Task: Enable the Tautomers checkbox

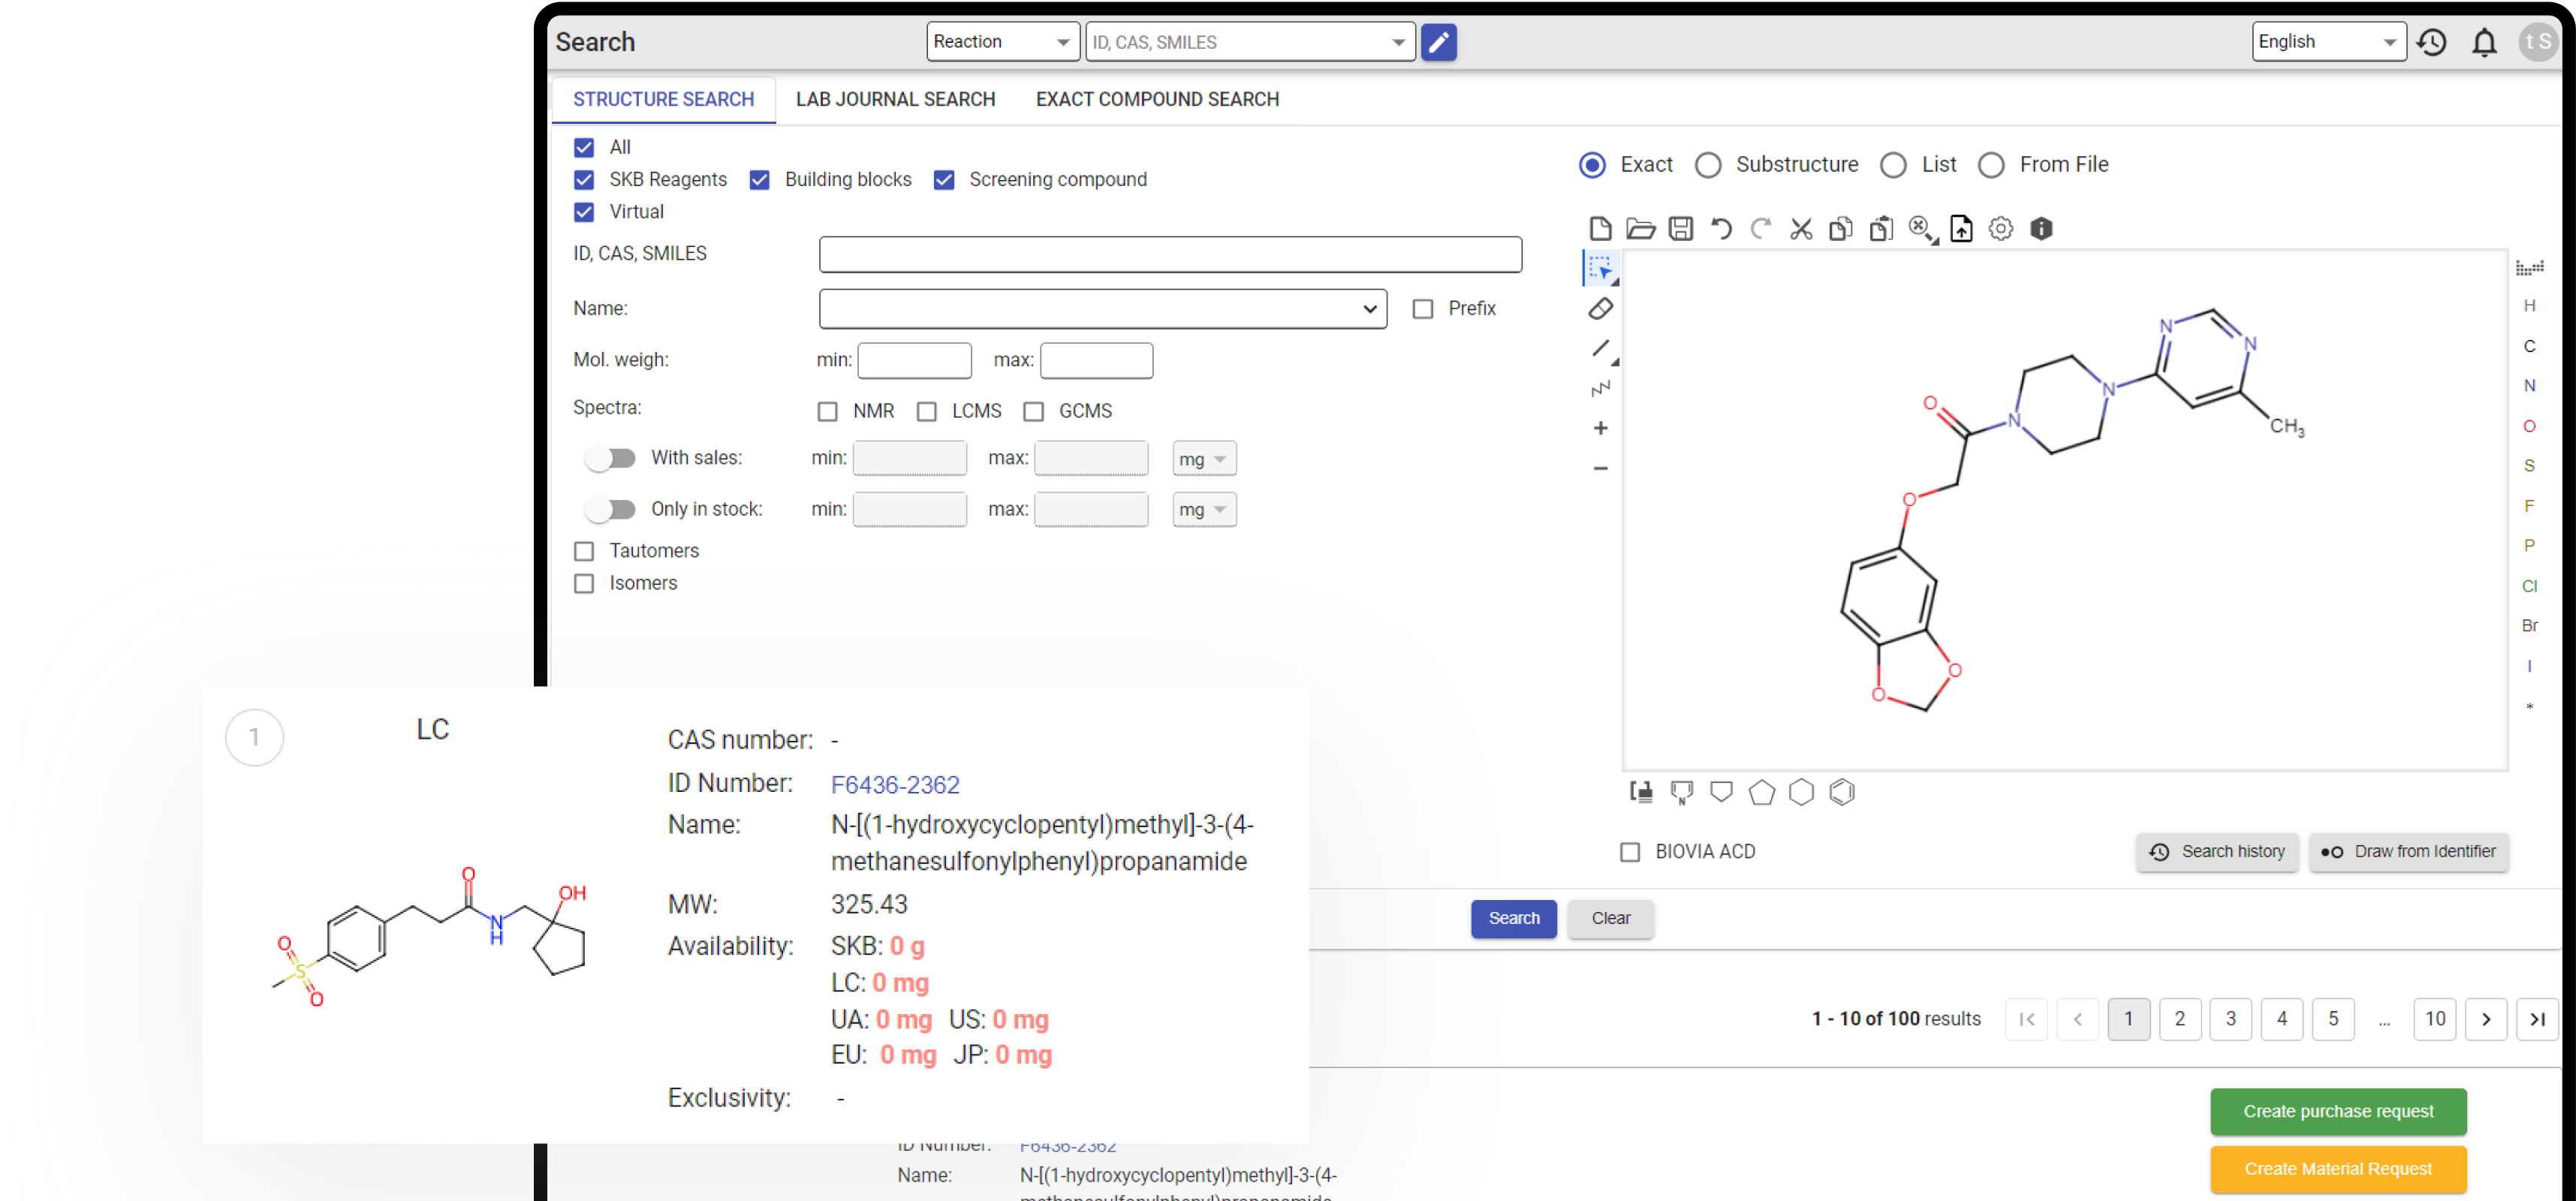Action: pyautogui.click(x=584, y=551)
